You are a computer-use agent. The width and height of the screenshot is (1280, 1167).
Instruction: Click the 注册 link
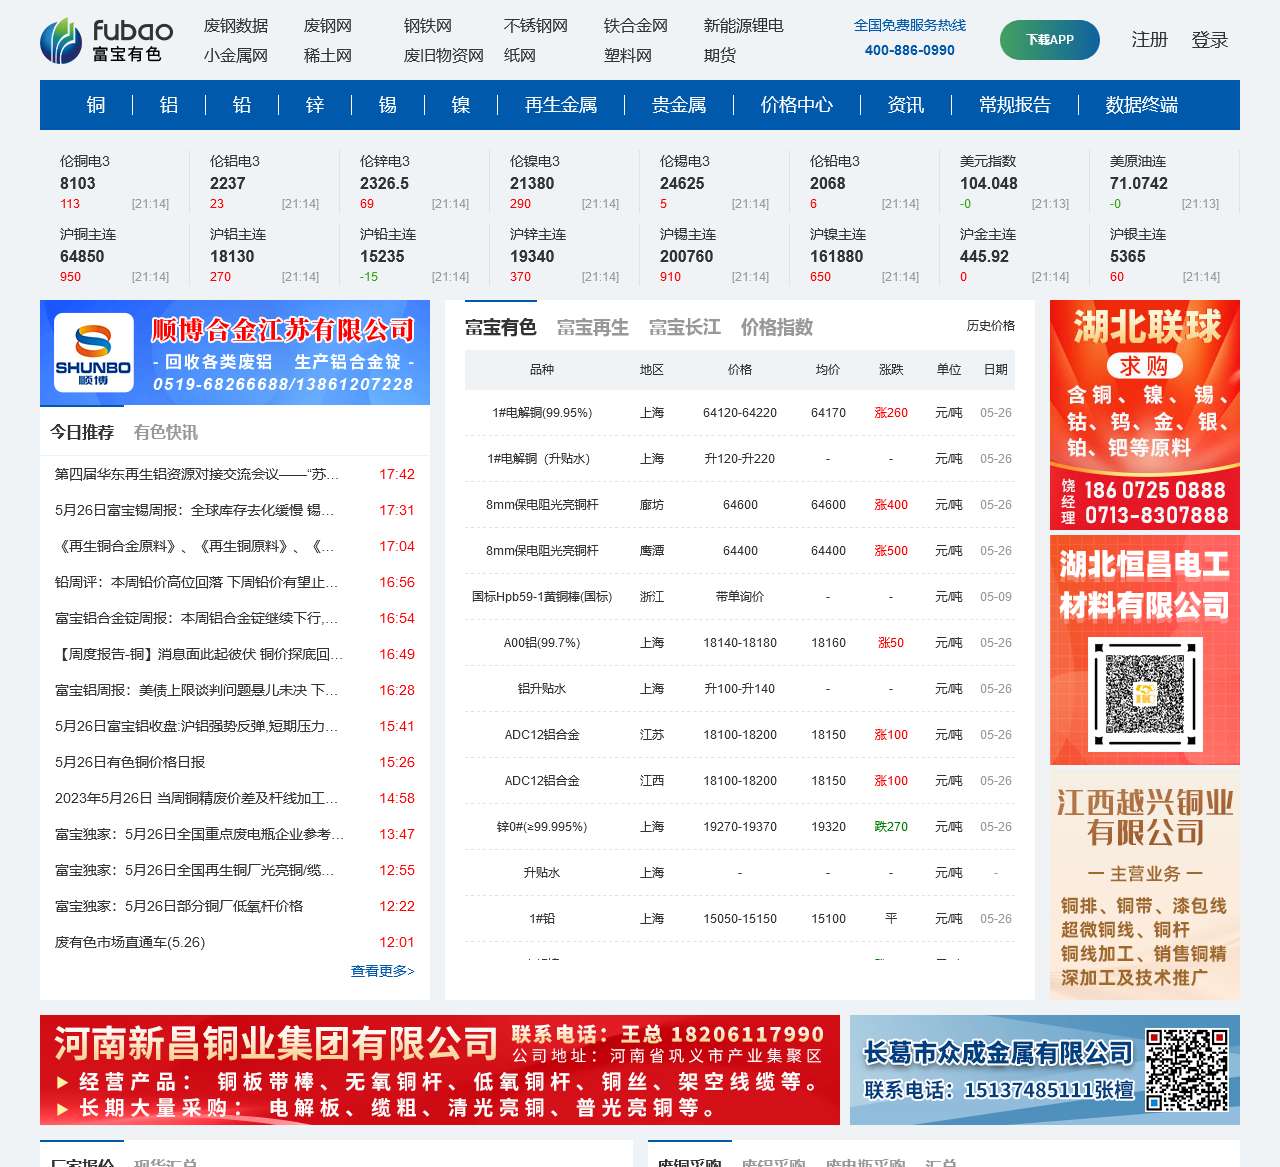(1150, 40)
